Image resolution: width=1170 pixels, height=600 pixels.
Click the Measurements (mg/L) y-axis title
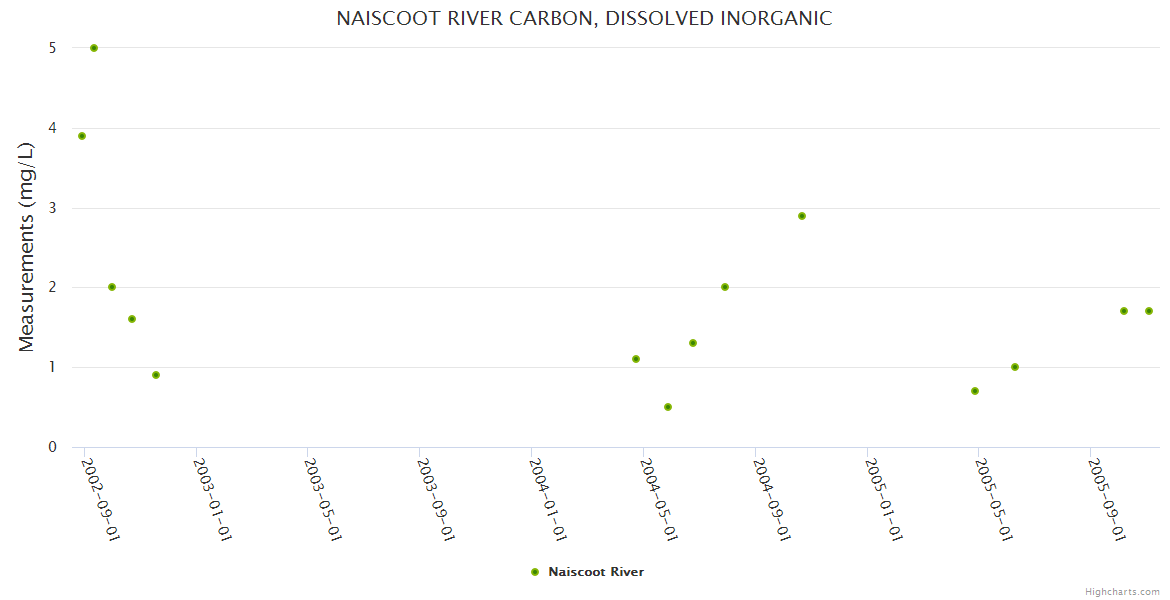click(x=27, y=246)
